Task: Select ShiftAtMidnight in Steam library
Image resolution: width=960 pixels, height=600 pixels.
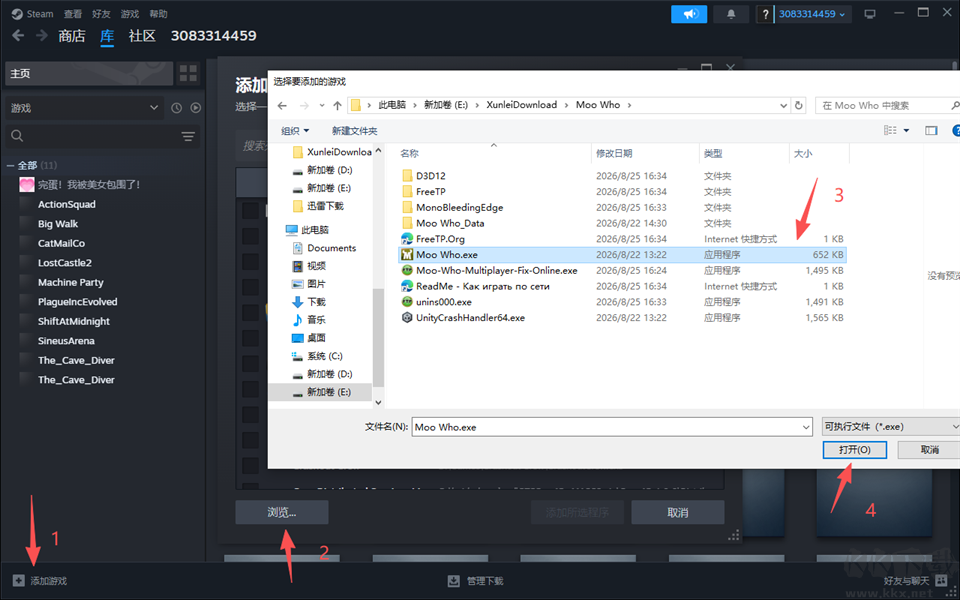Action: [73, 321]
